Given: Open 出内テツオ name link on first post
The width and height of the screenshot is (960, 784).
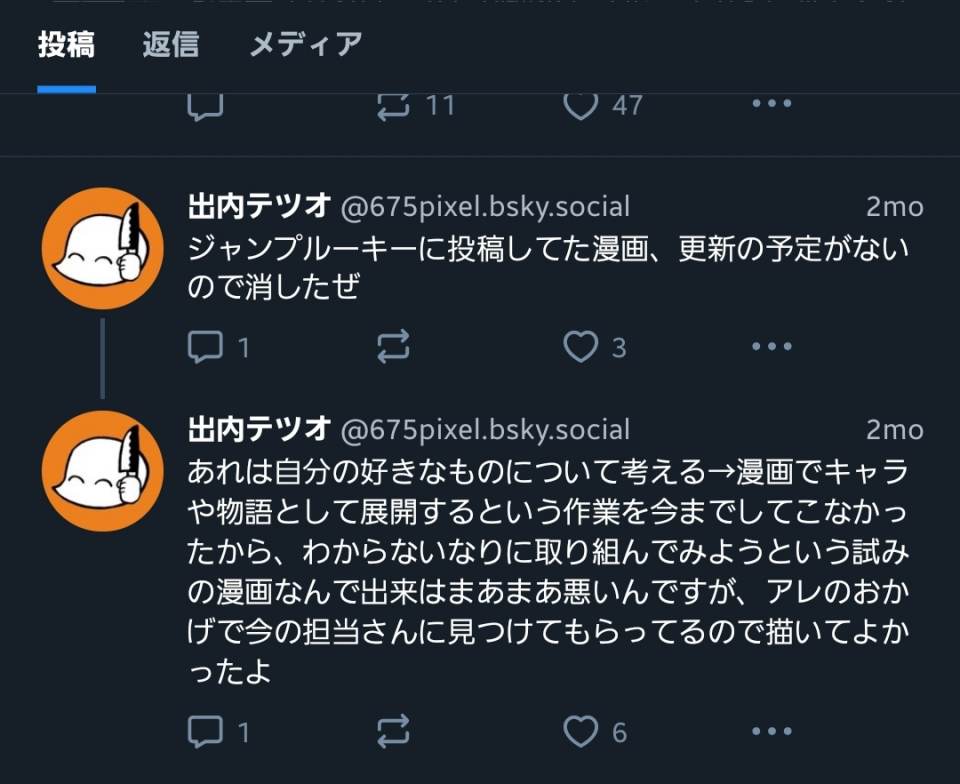Looking at the screenshot, I should pyautogui.click(x=259, y=207).
